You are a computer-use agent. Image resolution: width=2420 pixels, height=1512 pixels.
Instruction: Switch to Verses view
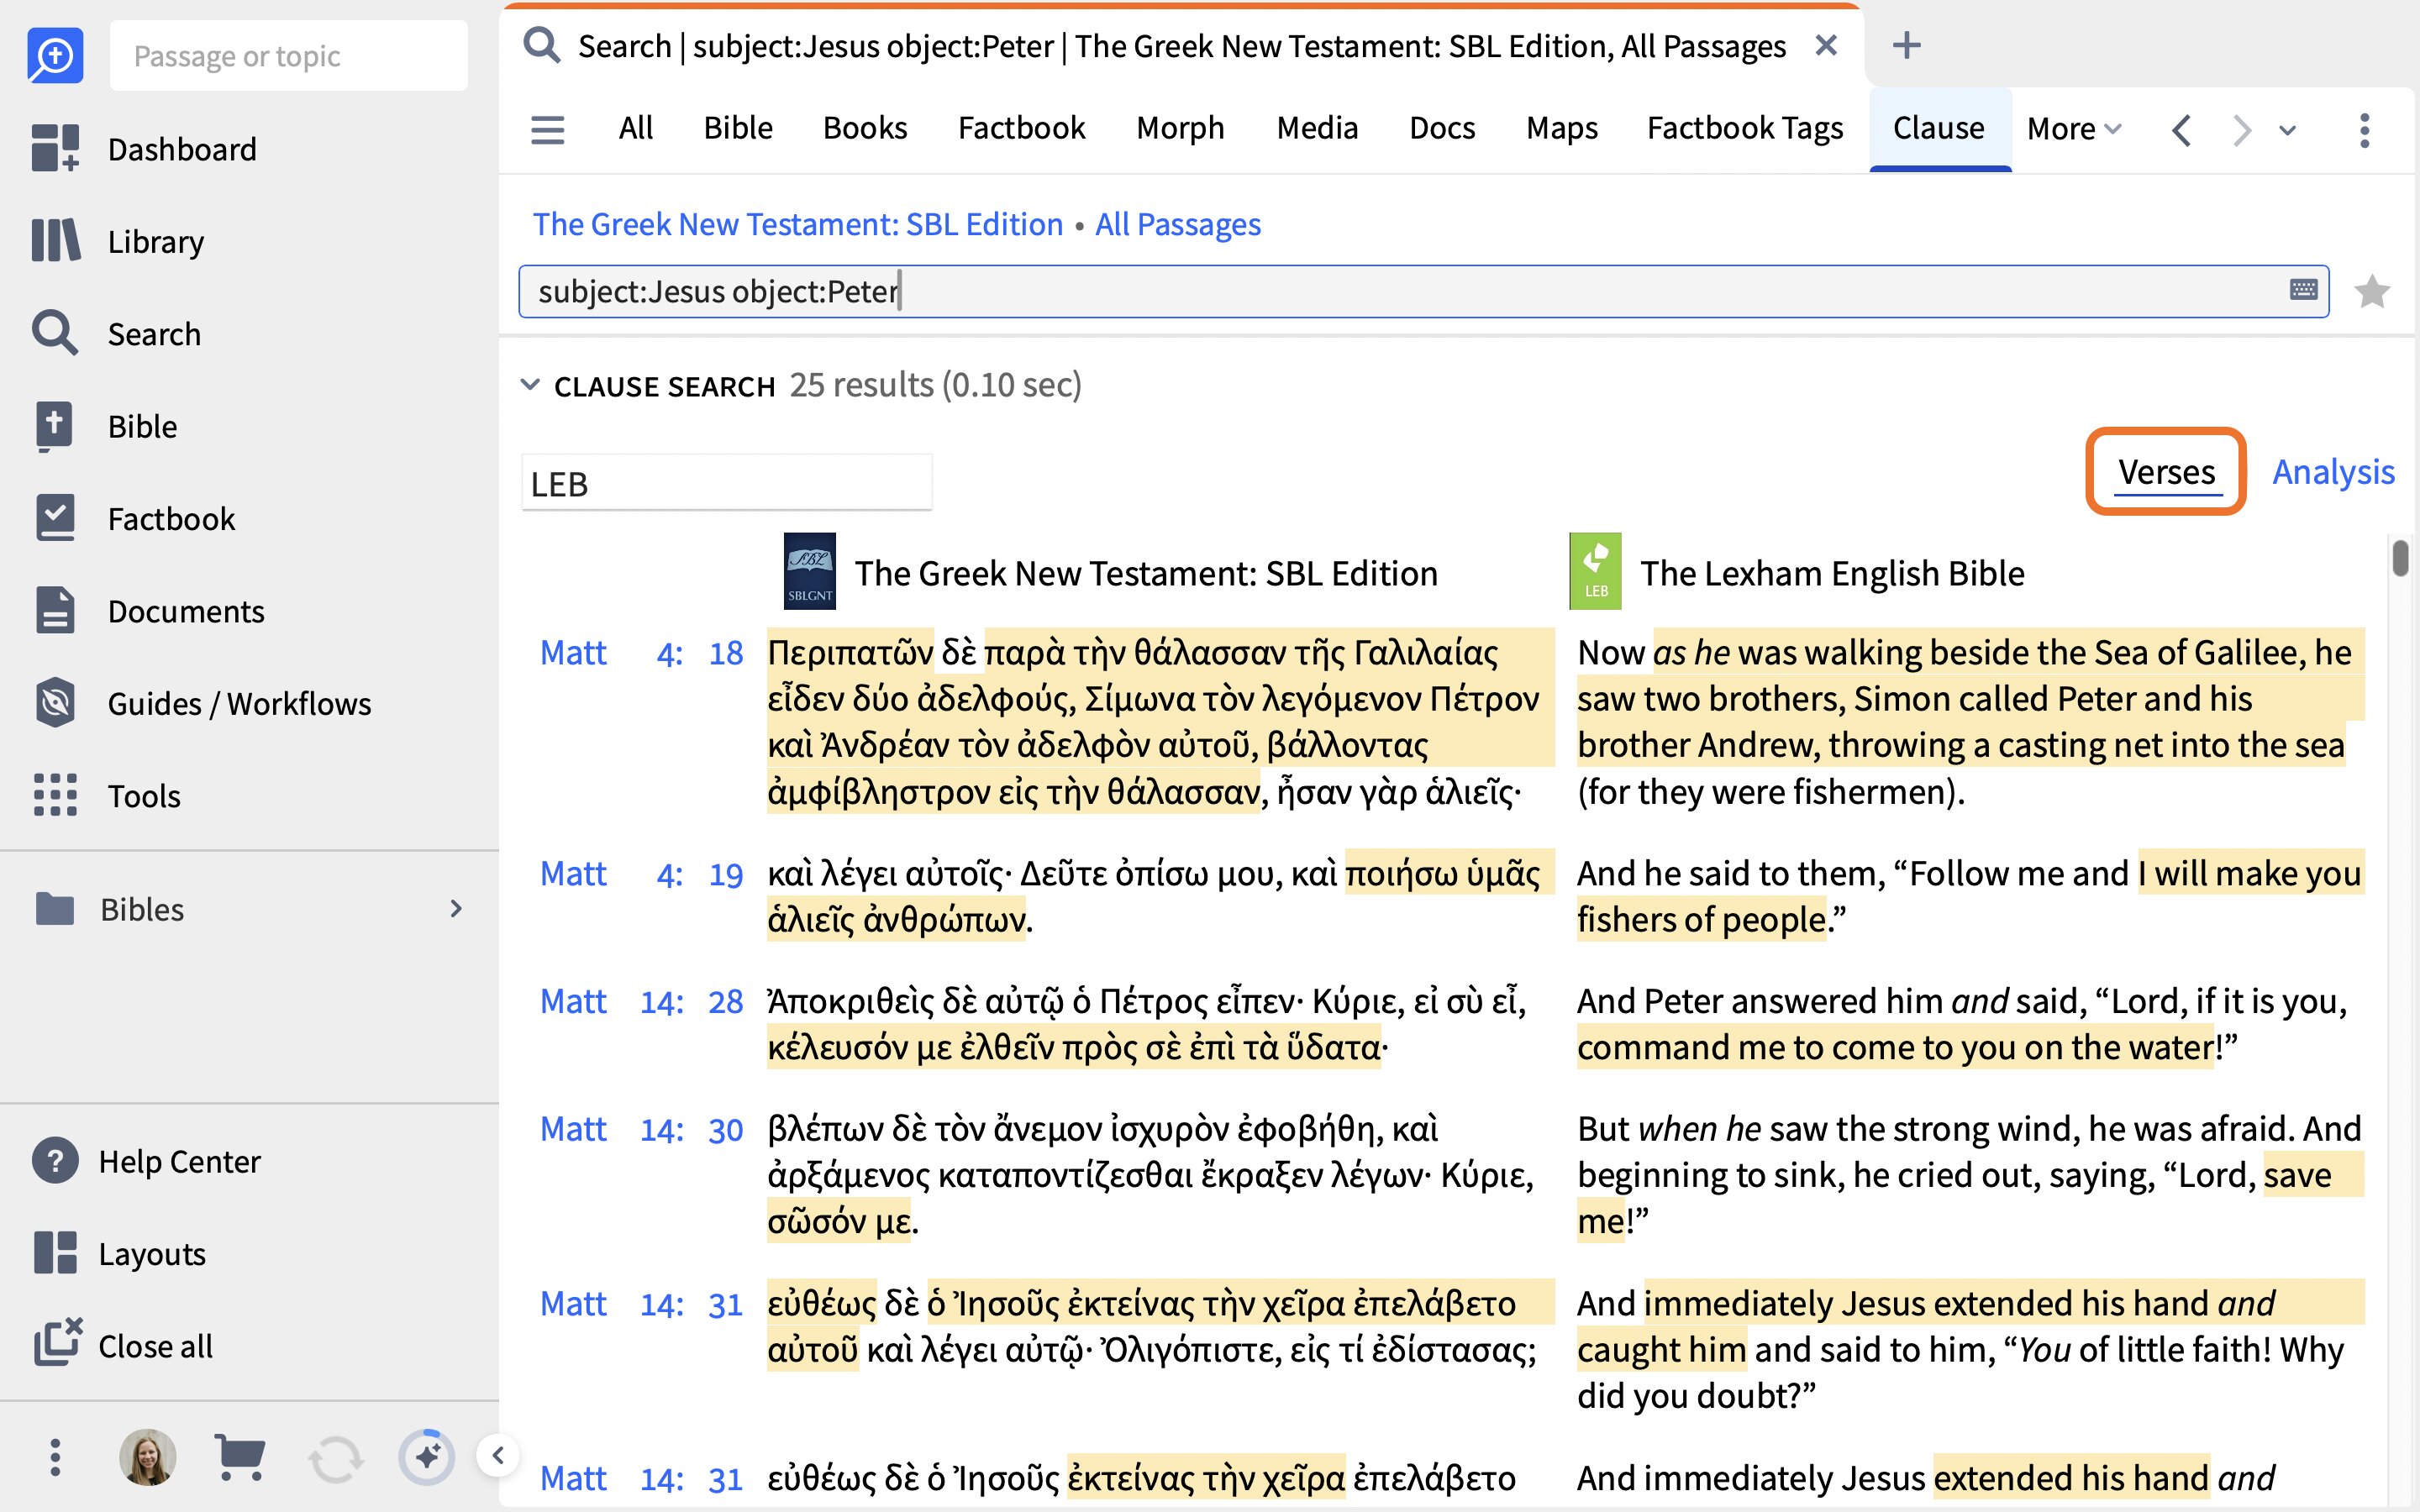pos(2166,471)
